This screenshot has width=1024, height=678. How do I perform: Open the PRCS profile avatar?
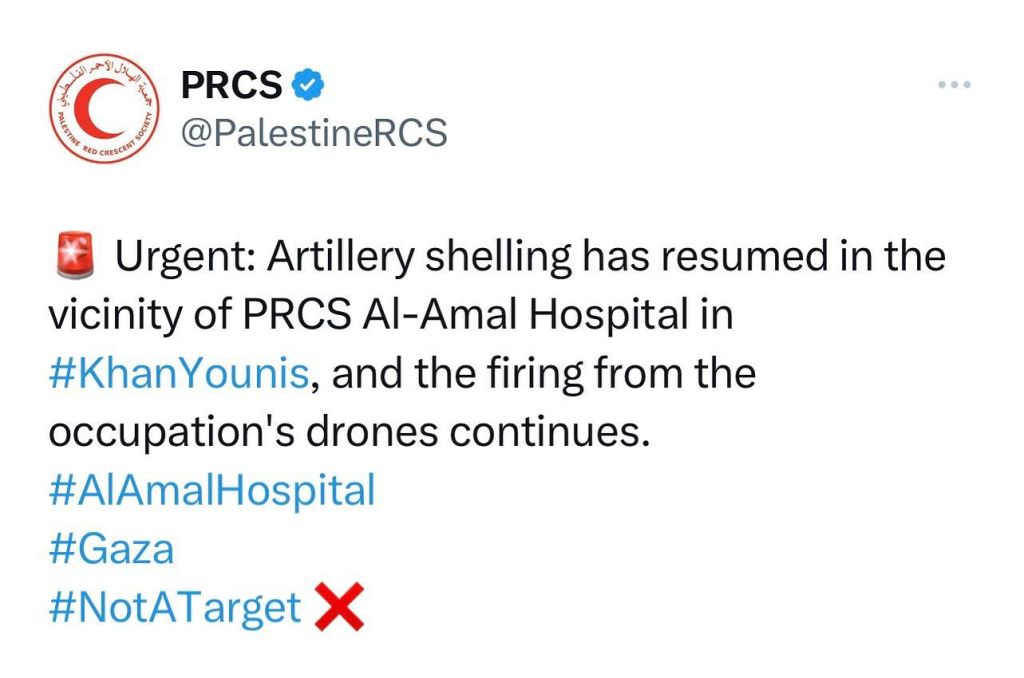click(104, 108)
